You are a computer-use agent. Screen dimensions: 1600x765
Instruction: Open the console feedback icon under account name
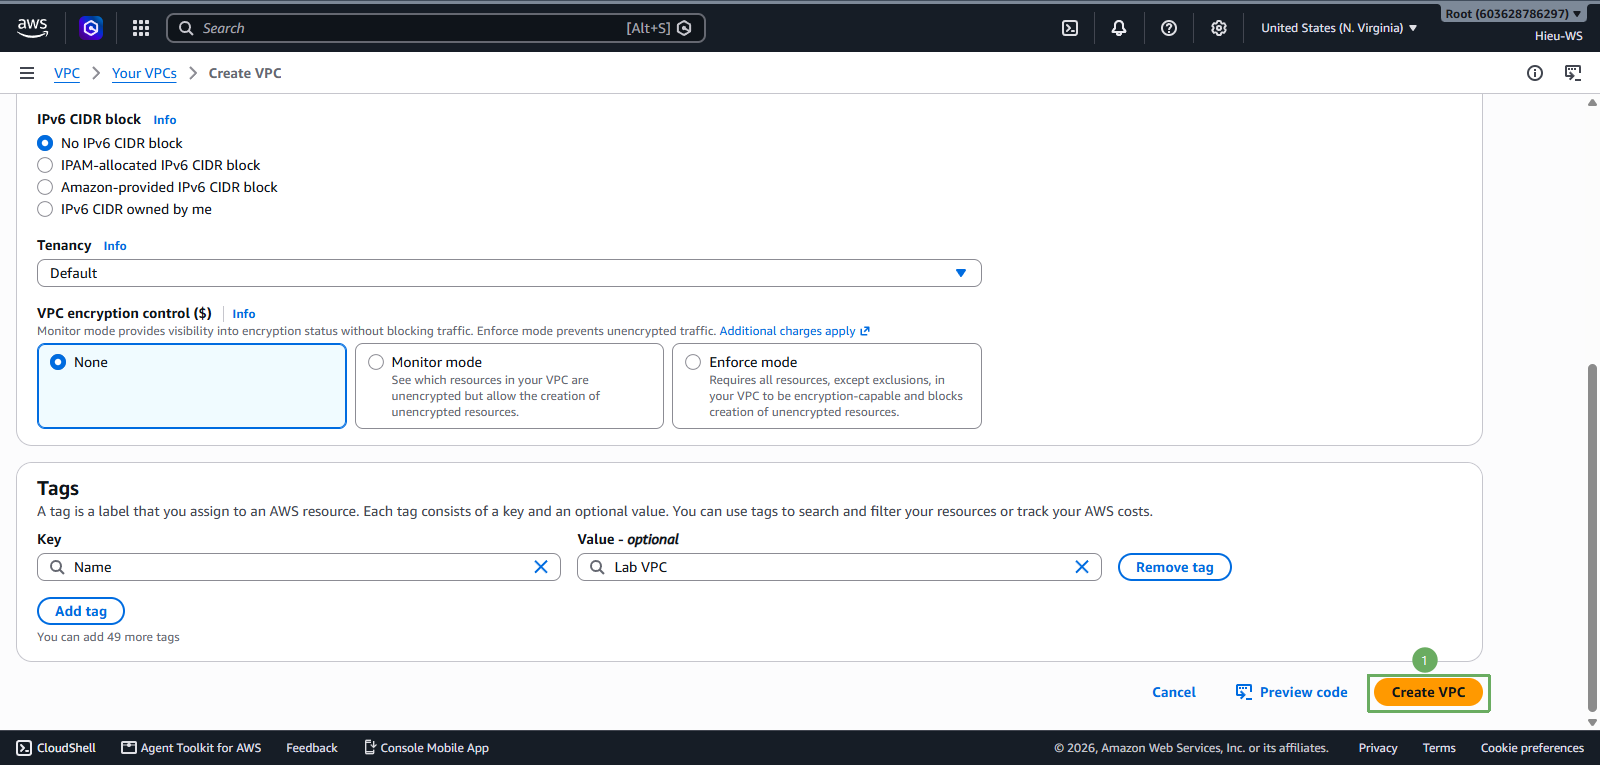(x=1573, y=73)
